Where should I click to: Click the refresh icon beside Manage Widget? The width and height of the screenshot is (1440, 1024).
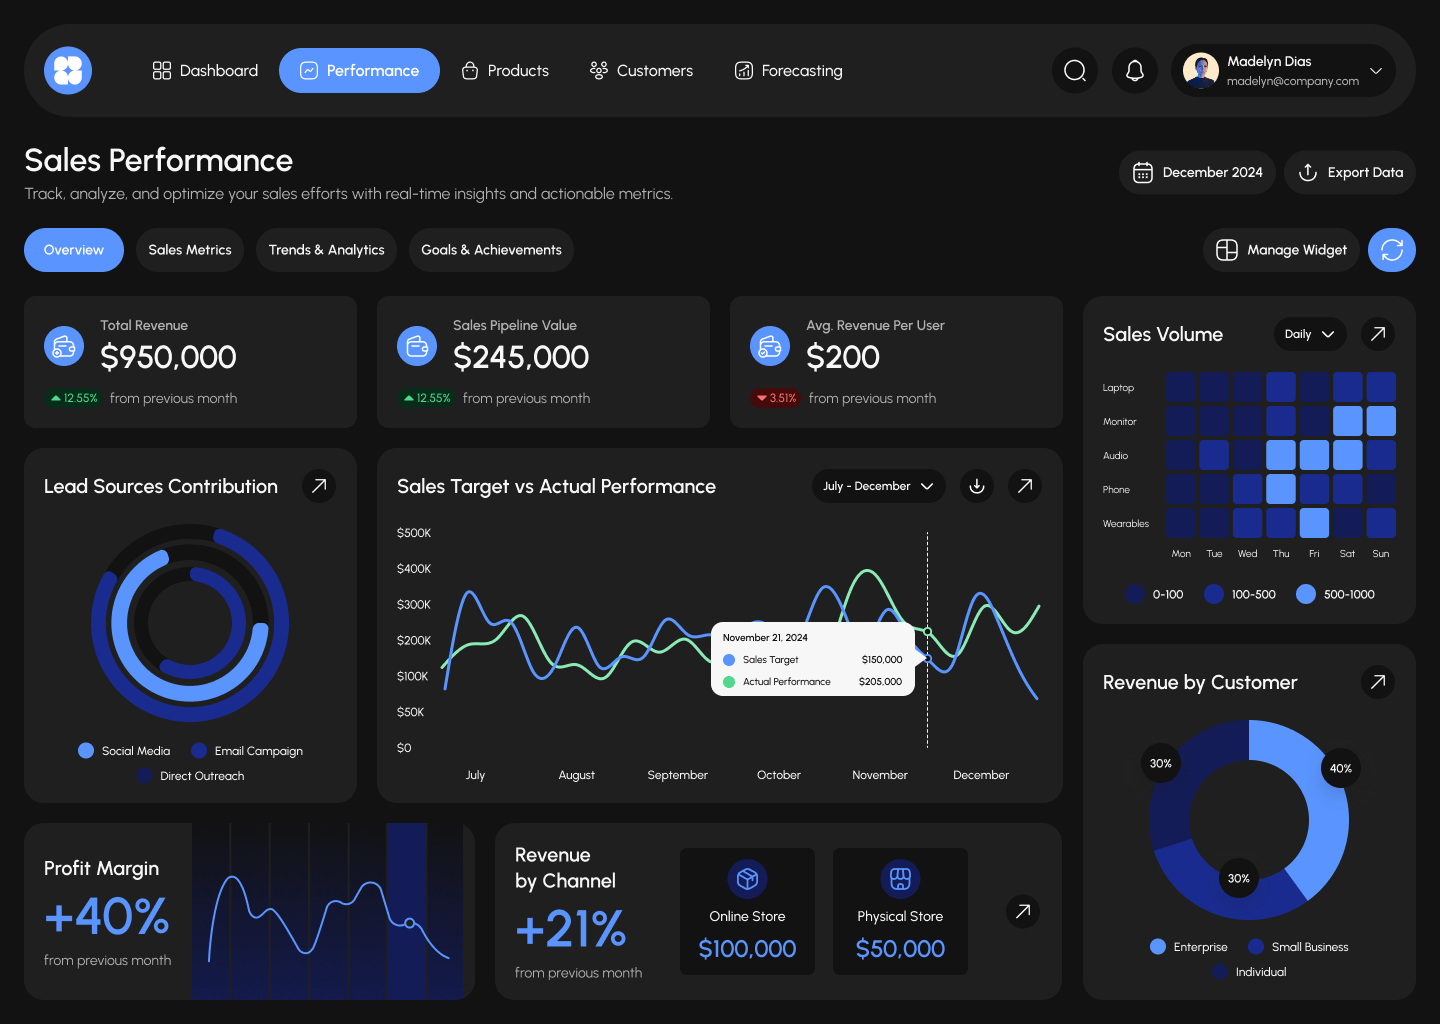[1391, 250]
